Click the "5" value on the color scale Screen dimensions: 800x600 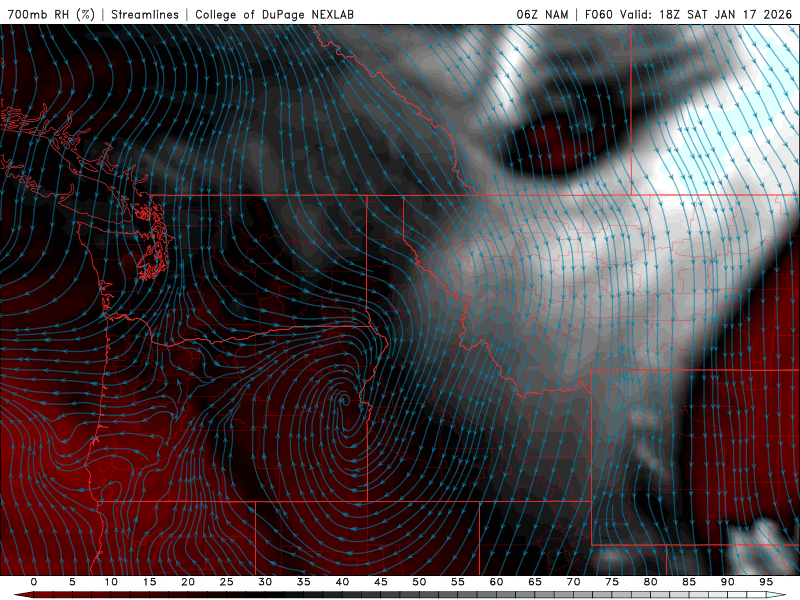coord(72,582)
